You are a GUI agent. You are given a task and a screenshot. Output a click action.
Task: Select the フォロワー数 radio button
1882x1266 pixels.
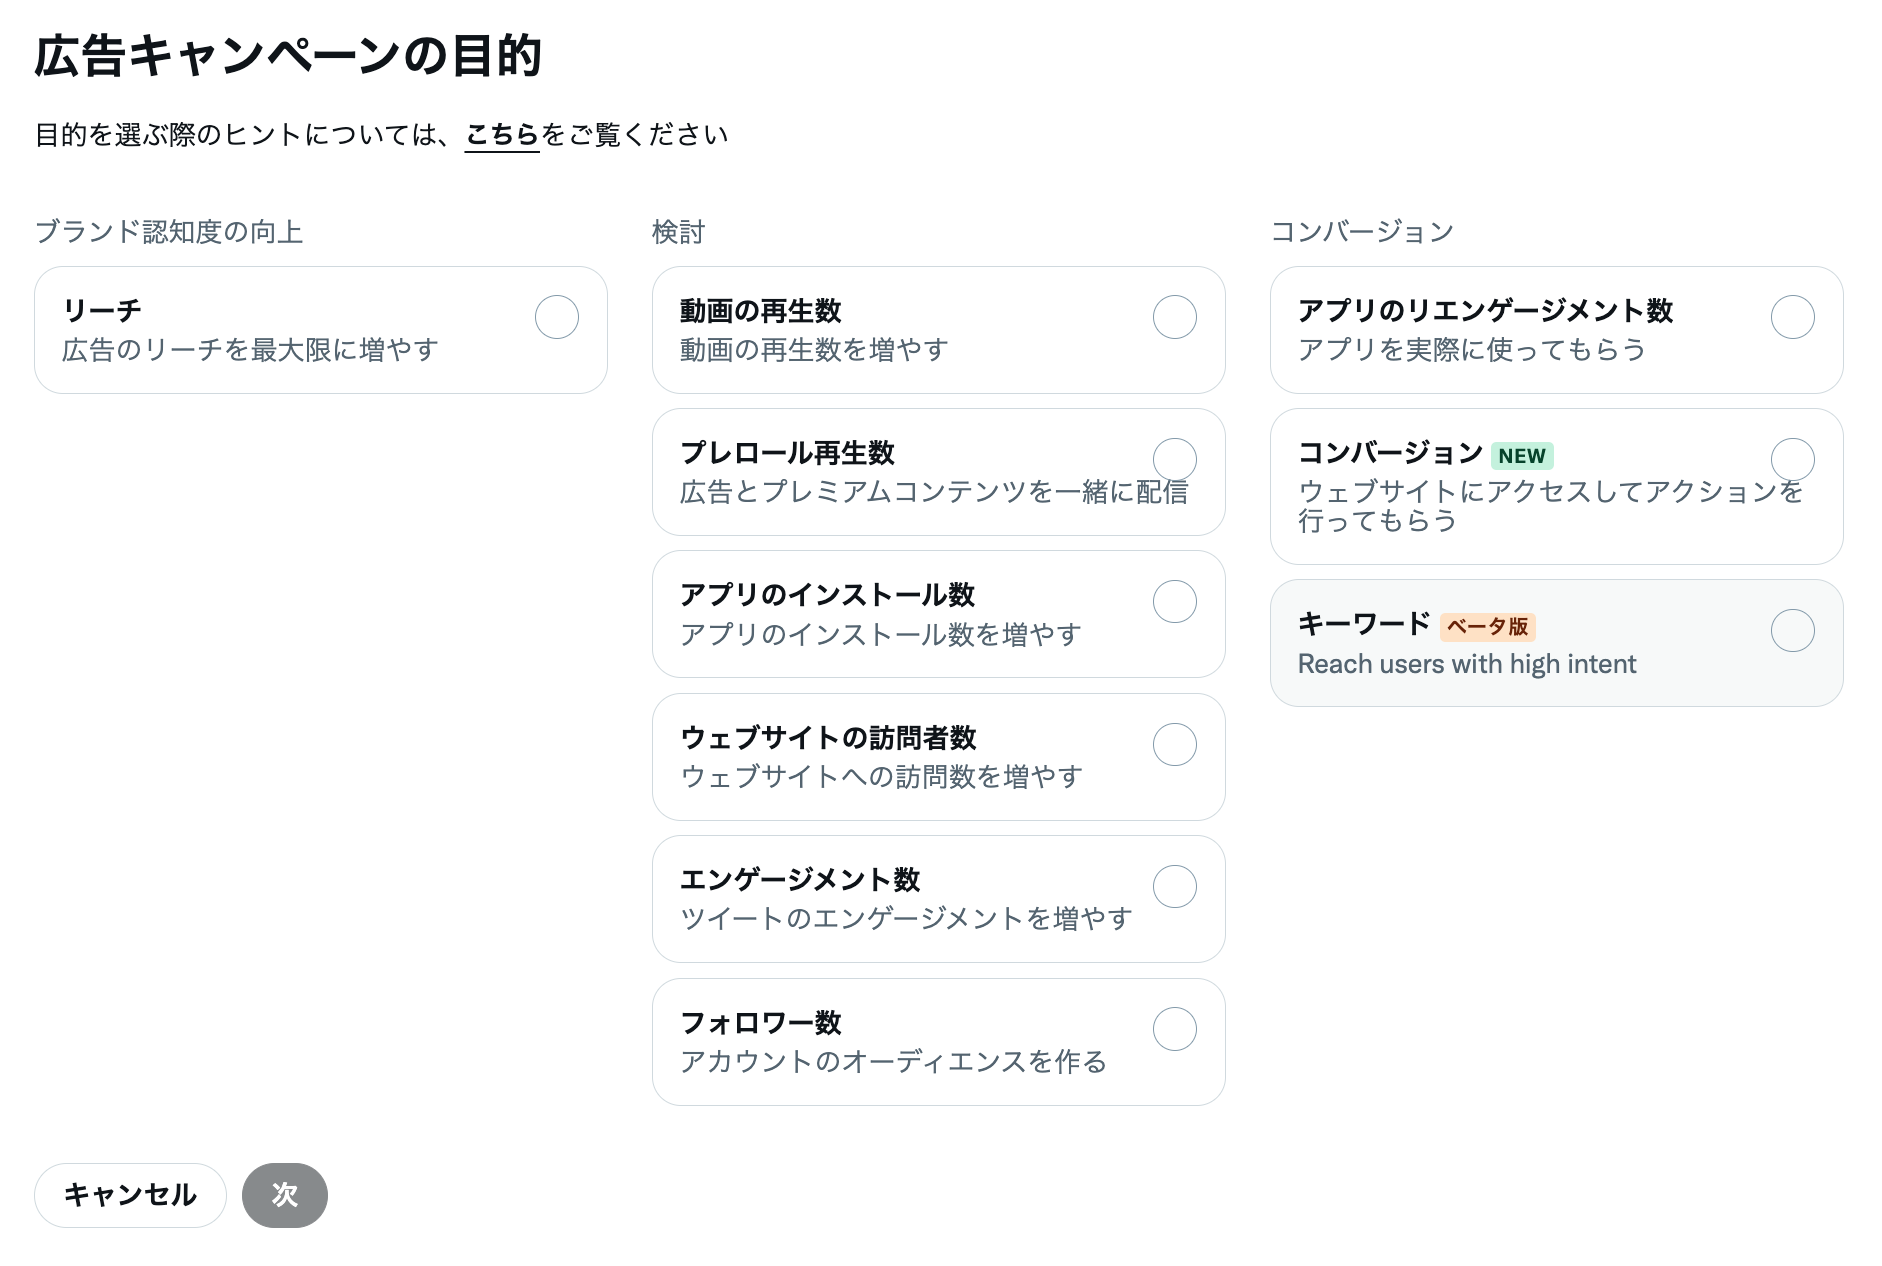click(1175, 1029)
